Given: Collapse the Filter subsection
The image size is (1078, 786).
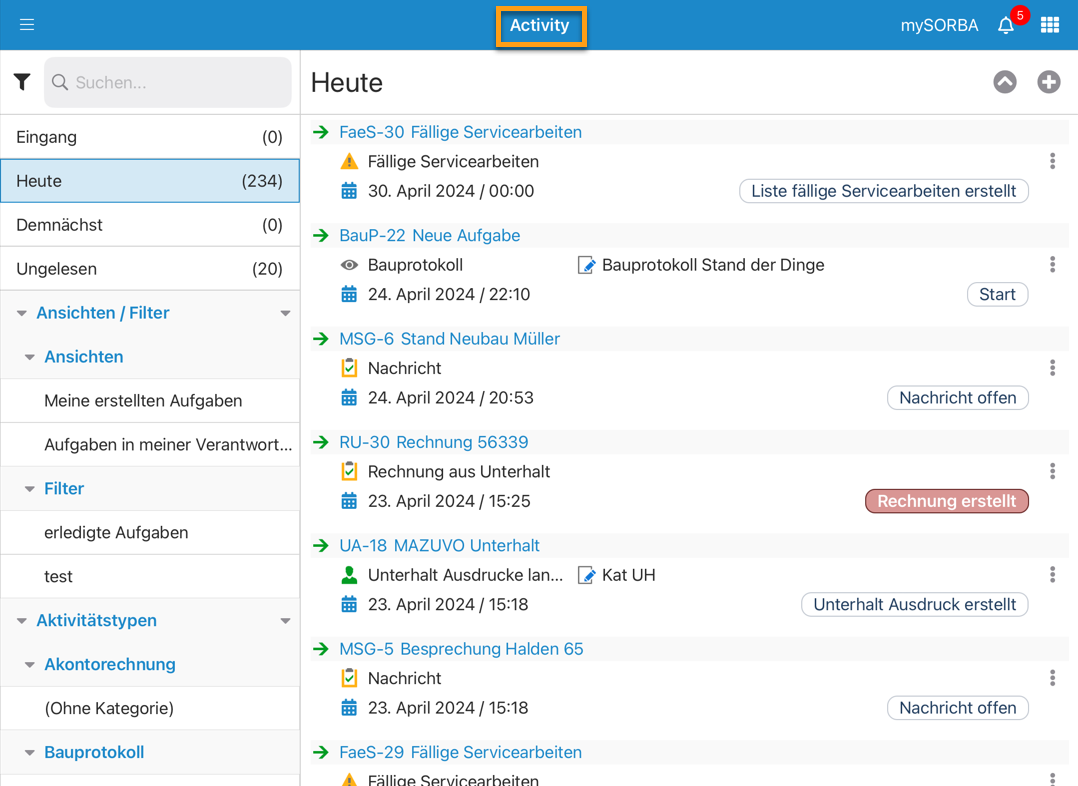Looking at the screenshot, I should tap(30, 489).
